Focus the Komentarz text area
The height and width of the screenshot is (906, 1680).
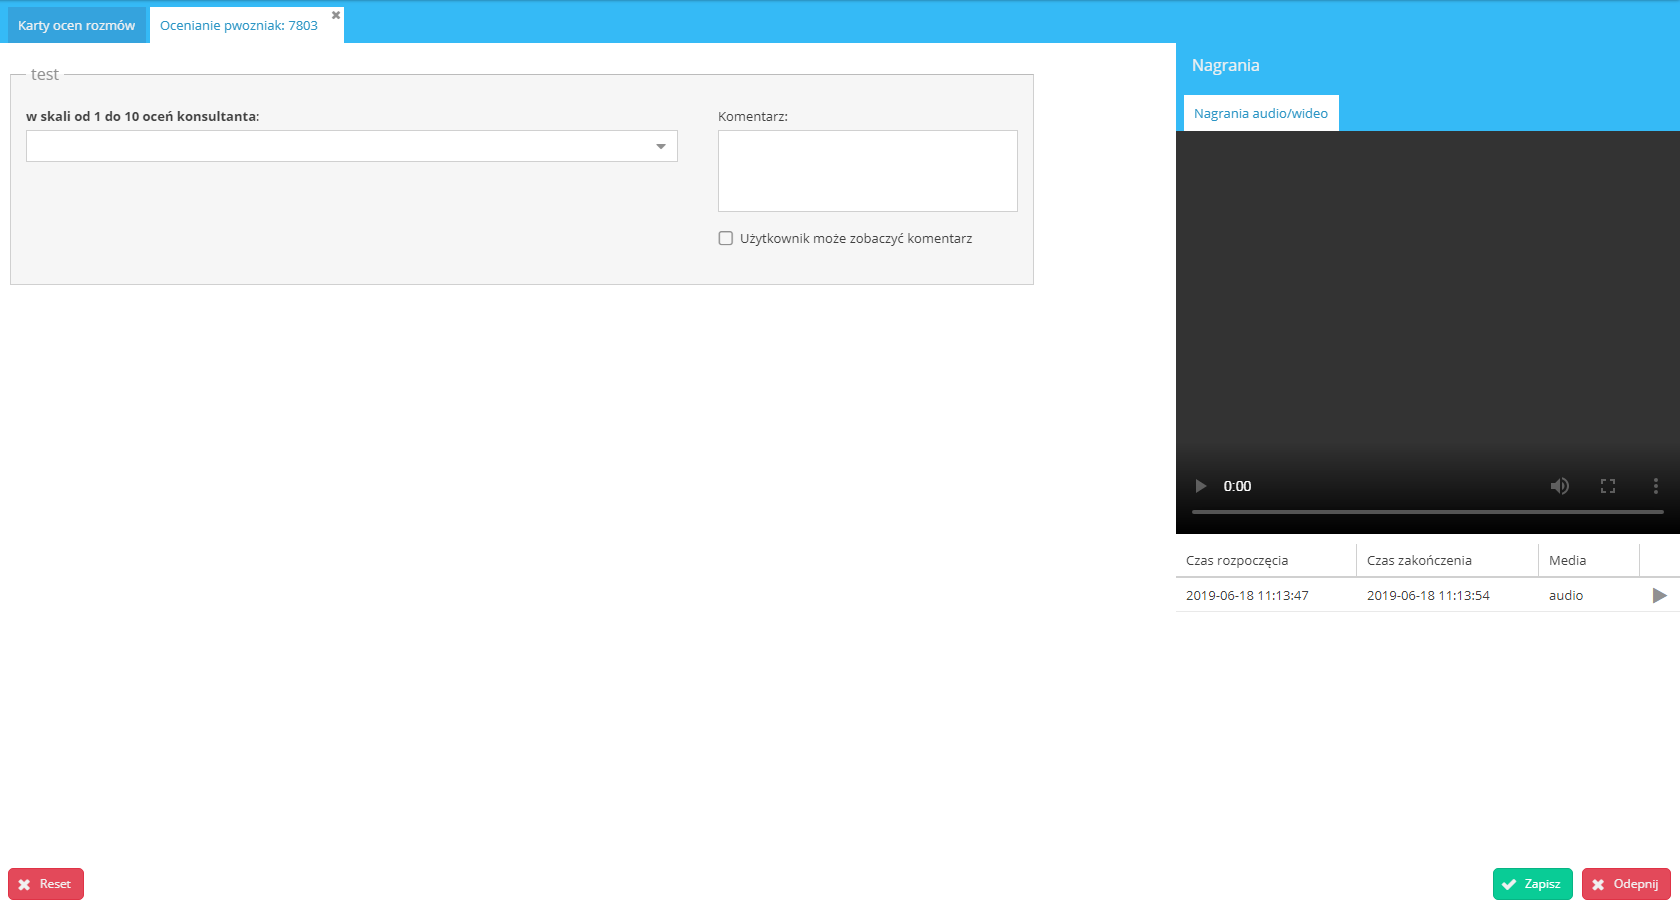868,171
